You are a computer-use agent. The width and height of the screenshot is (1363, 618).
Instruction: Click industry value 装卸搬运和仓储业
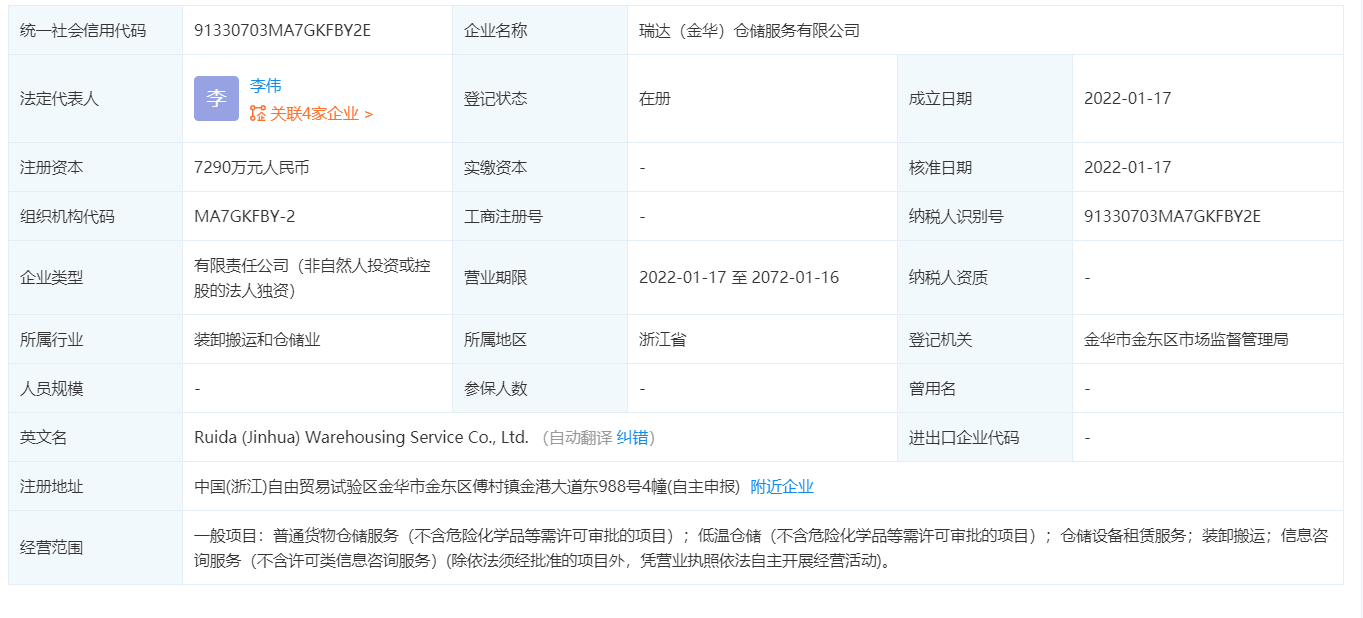point(257,339)
